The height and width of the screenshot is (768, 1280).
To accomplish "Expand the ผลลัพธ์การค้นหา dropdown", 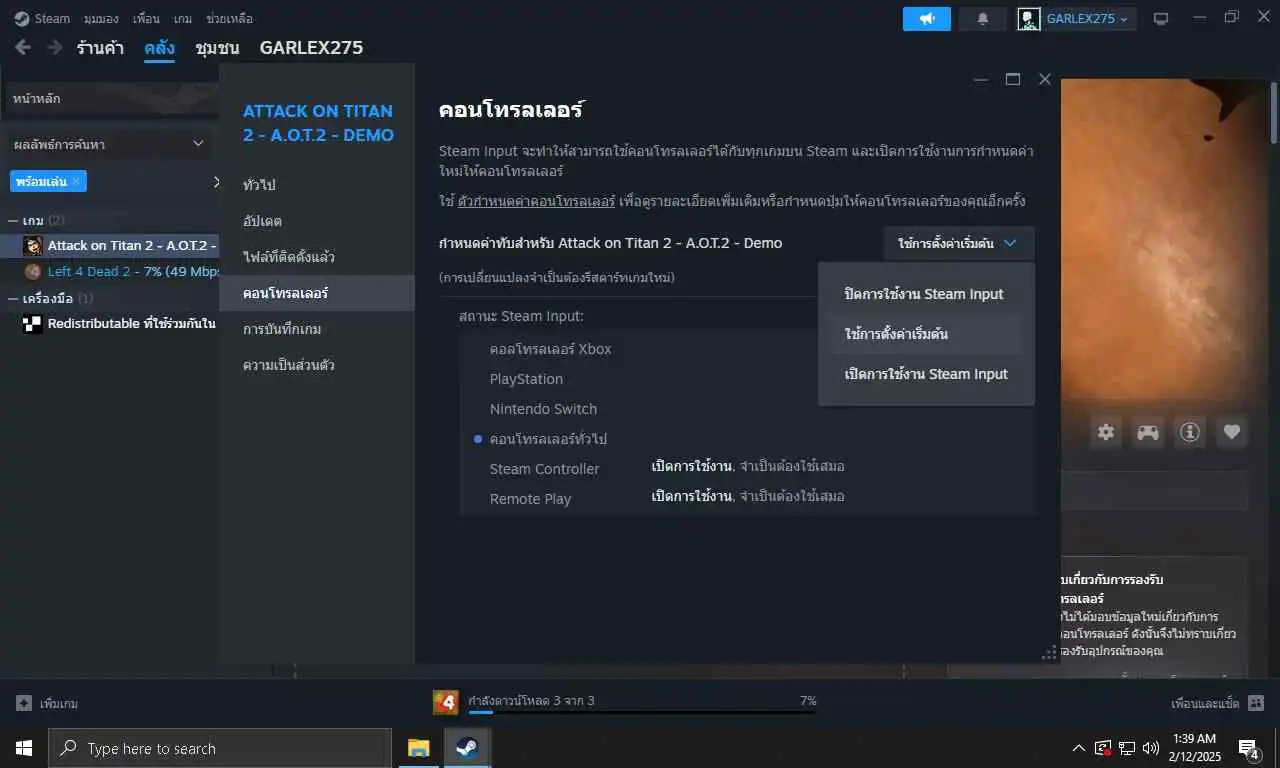I will [110, 144].
